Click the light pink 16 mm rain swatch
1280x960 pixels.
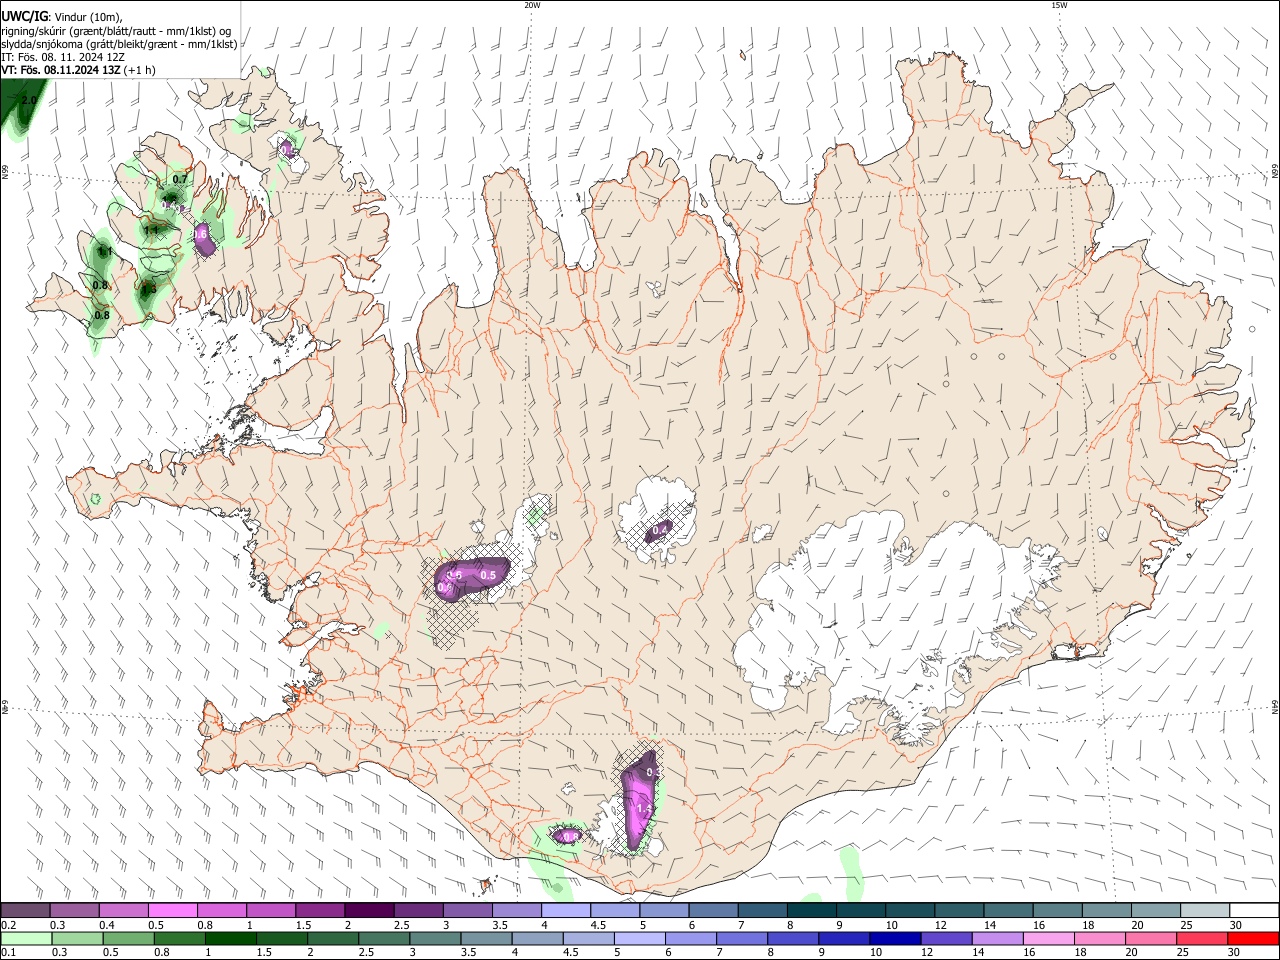(1049, 938)
